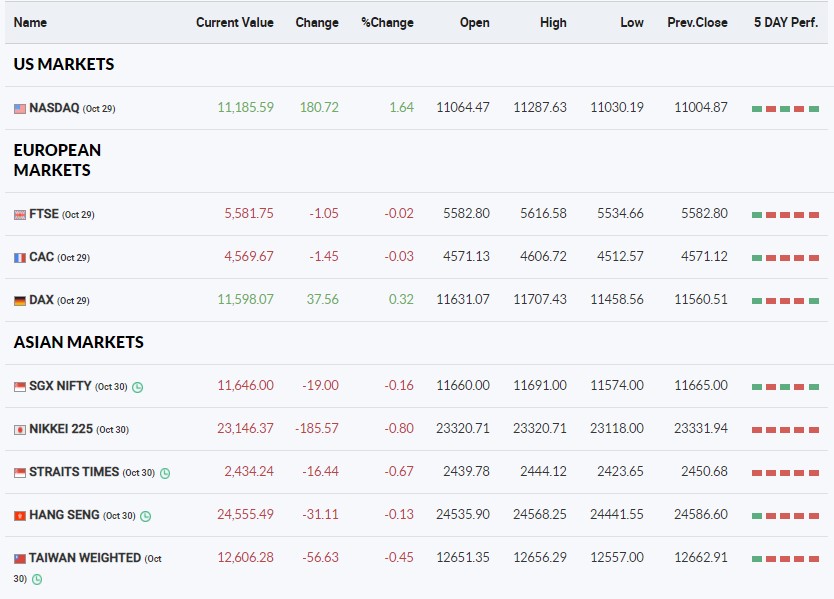Click the flag icon beside STRAITS TIMES
Image resolution: width=834 pixels, height=599 pixels.
pos(20,473)
